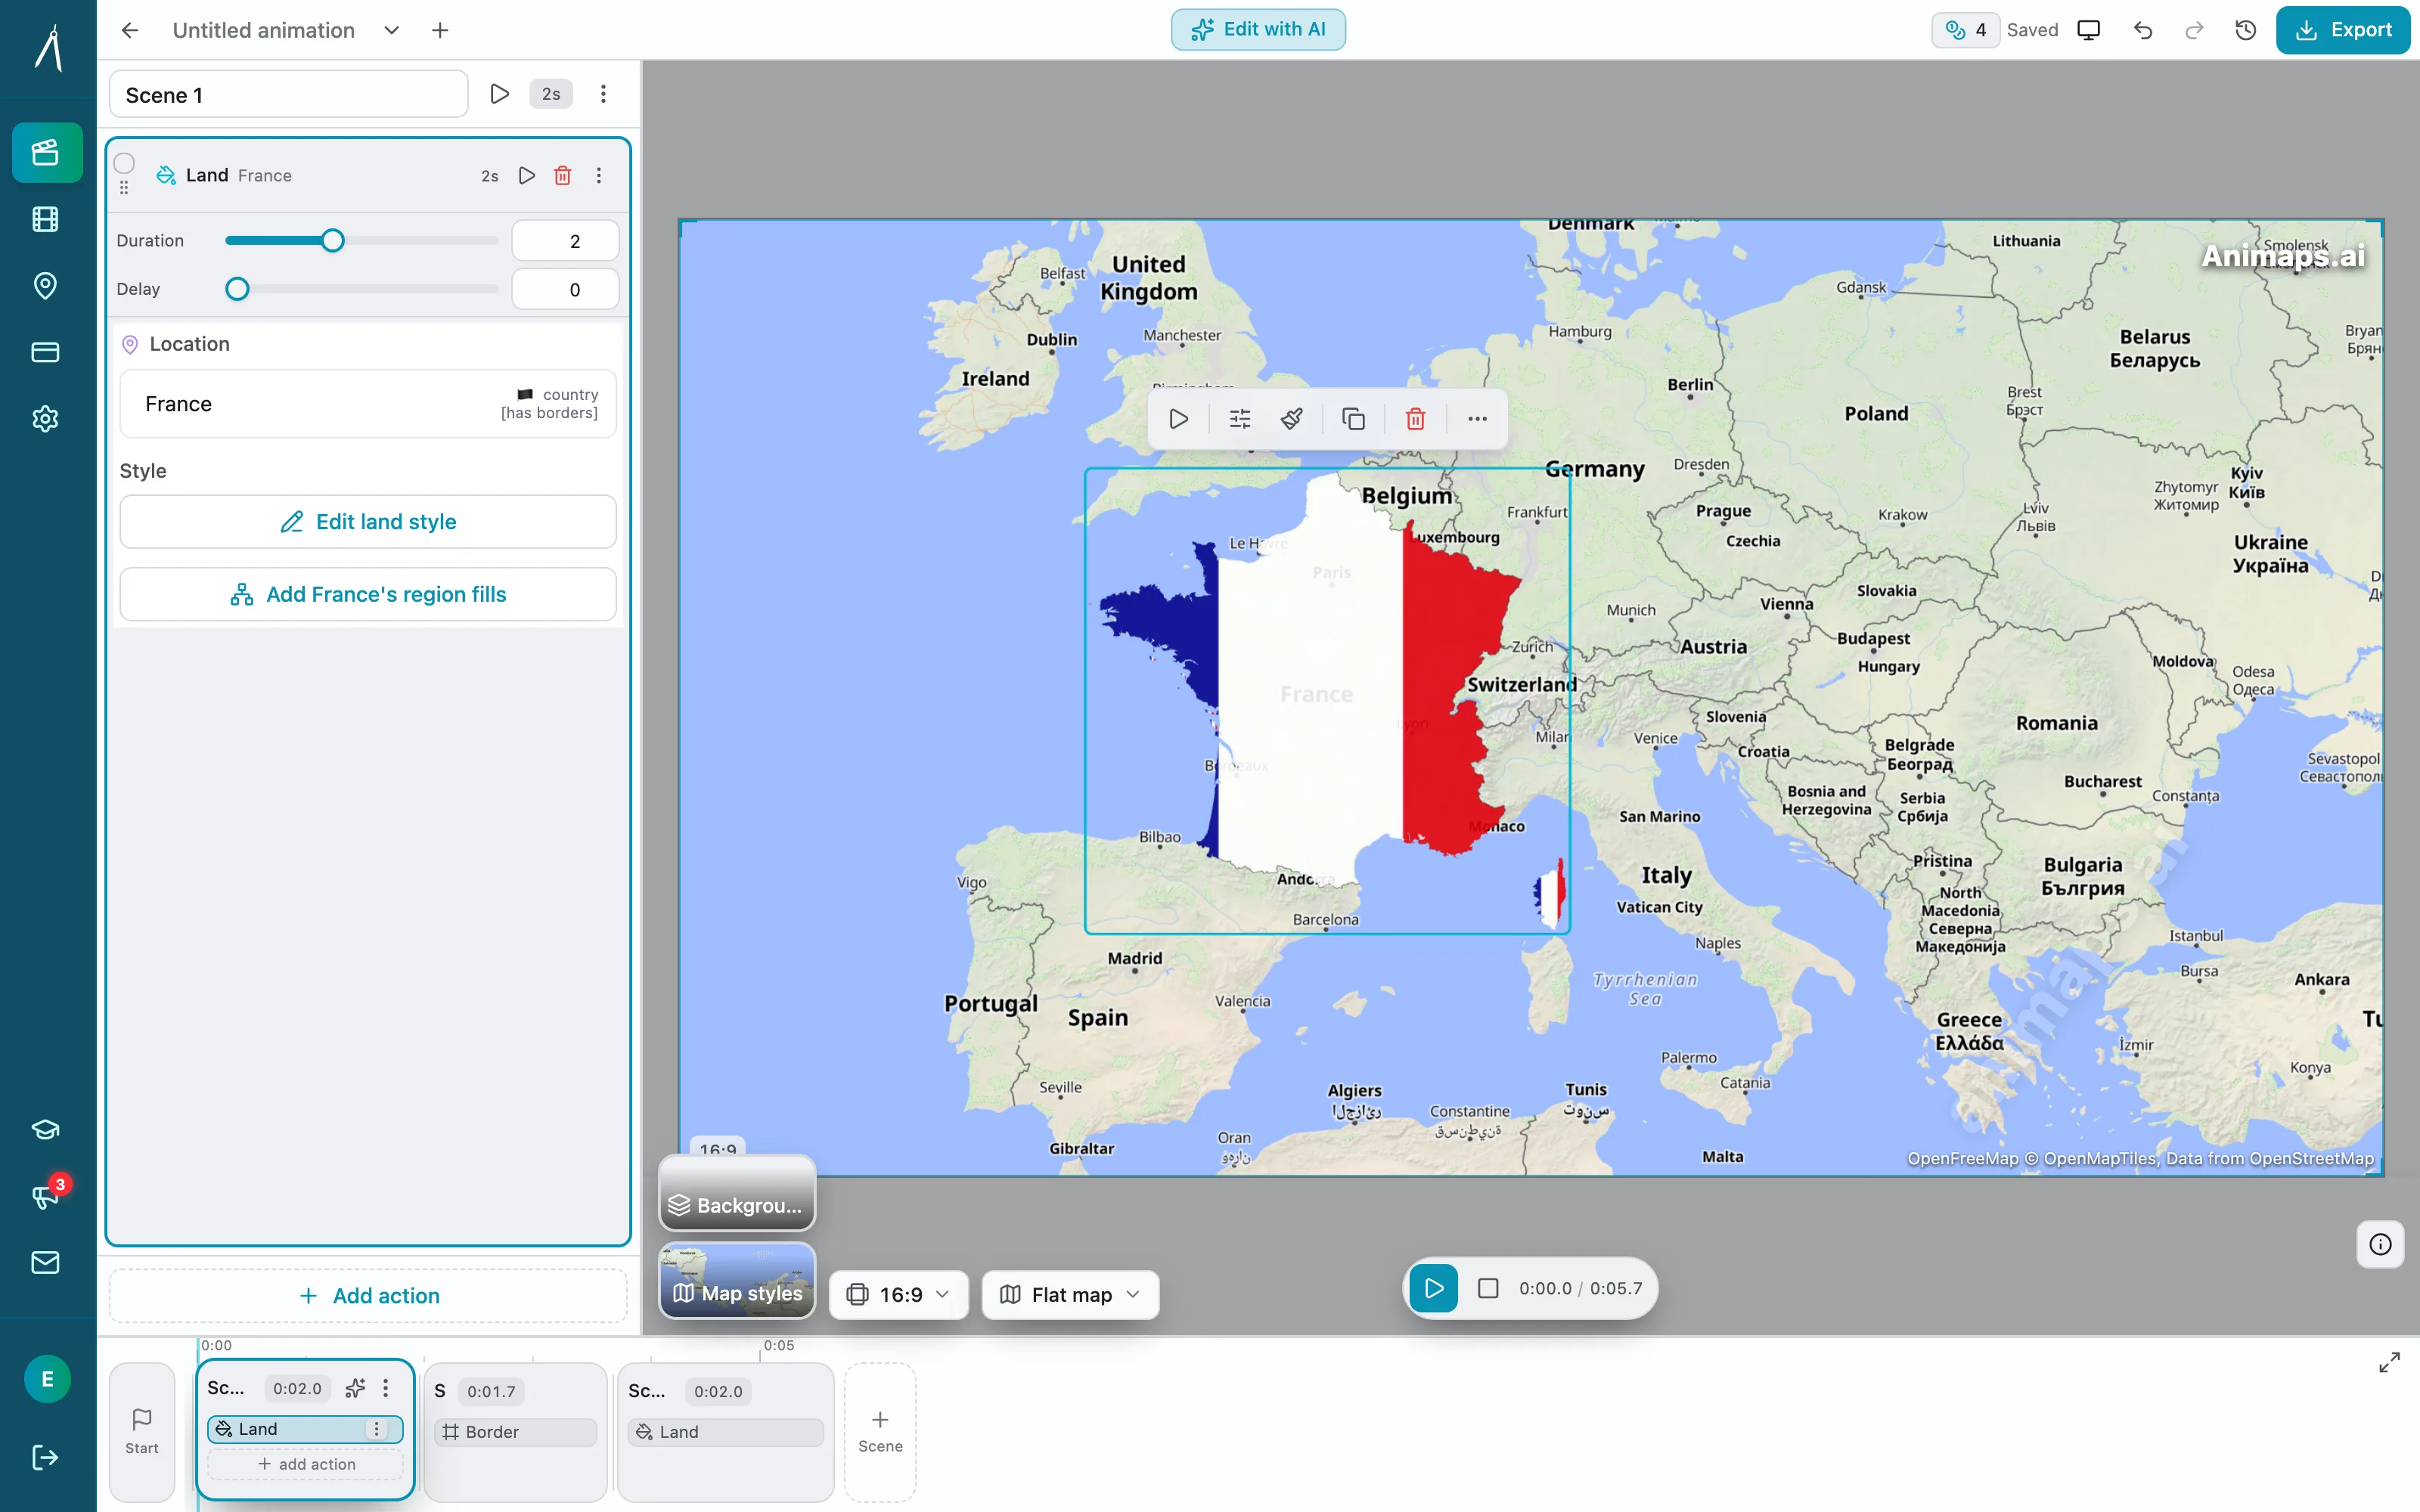Click the paintbrush style icon in map toolbar
Viewport: 2420px width, 1512px height.
click(x=1292, y=419)
